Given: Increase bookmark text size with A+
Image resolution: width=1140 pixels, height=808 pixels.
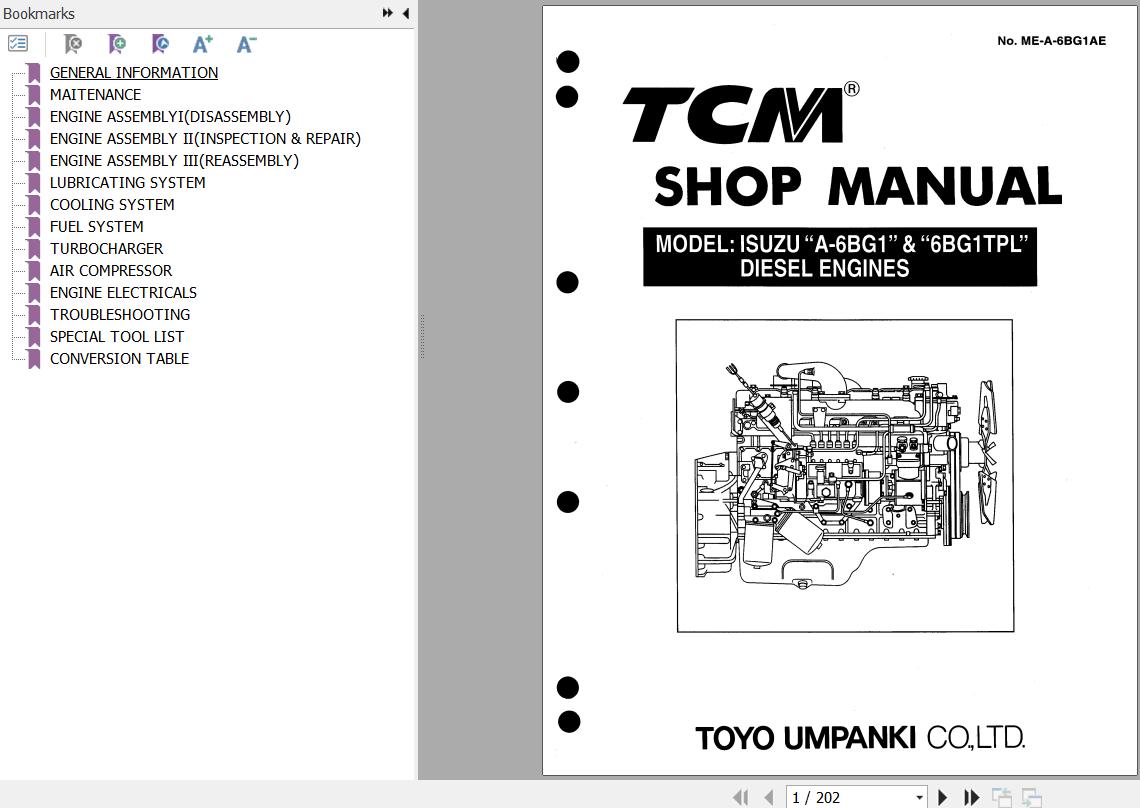Looking at the screenshot, I should click(x=203, y=44).
